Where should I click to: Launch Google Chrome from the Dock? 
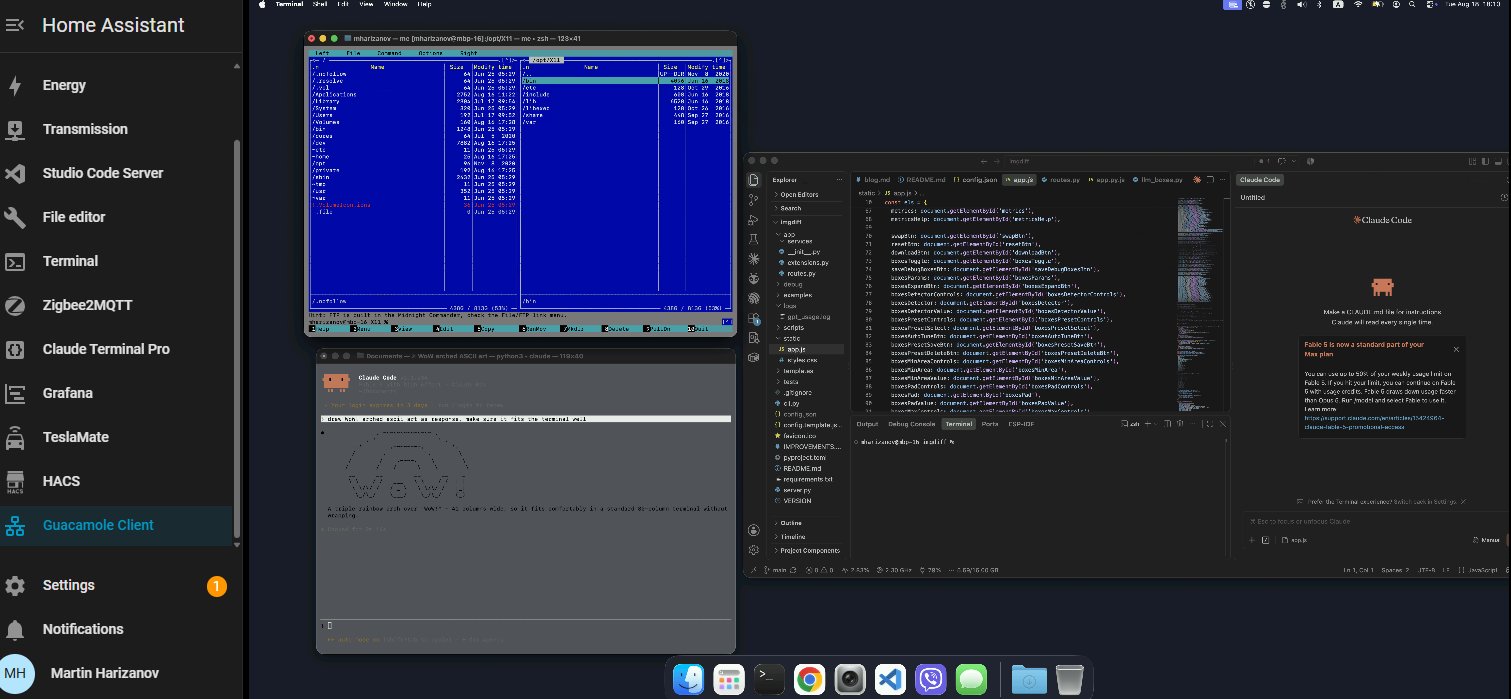click(x=809, y=680)
